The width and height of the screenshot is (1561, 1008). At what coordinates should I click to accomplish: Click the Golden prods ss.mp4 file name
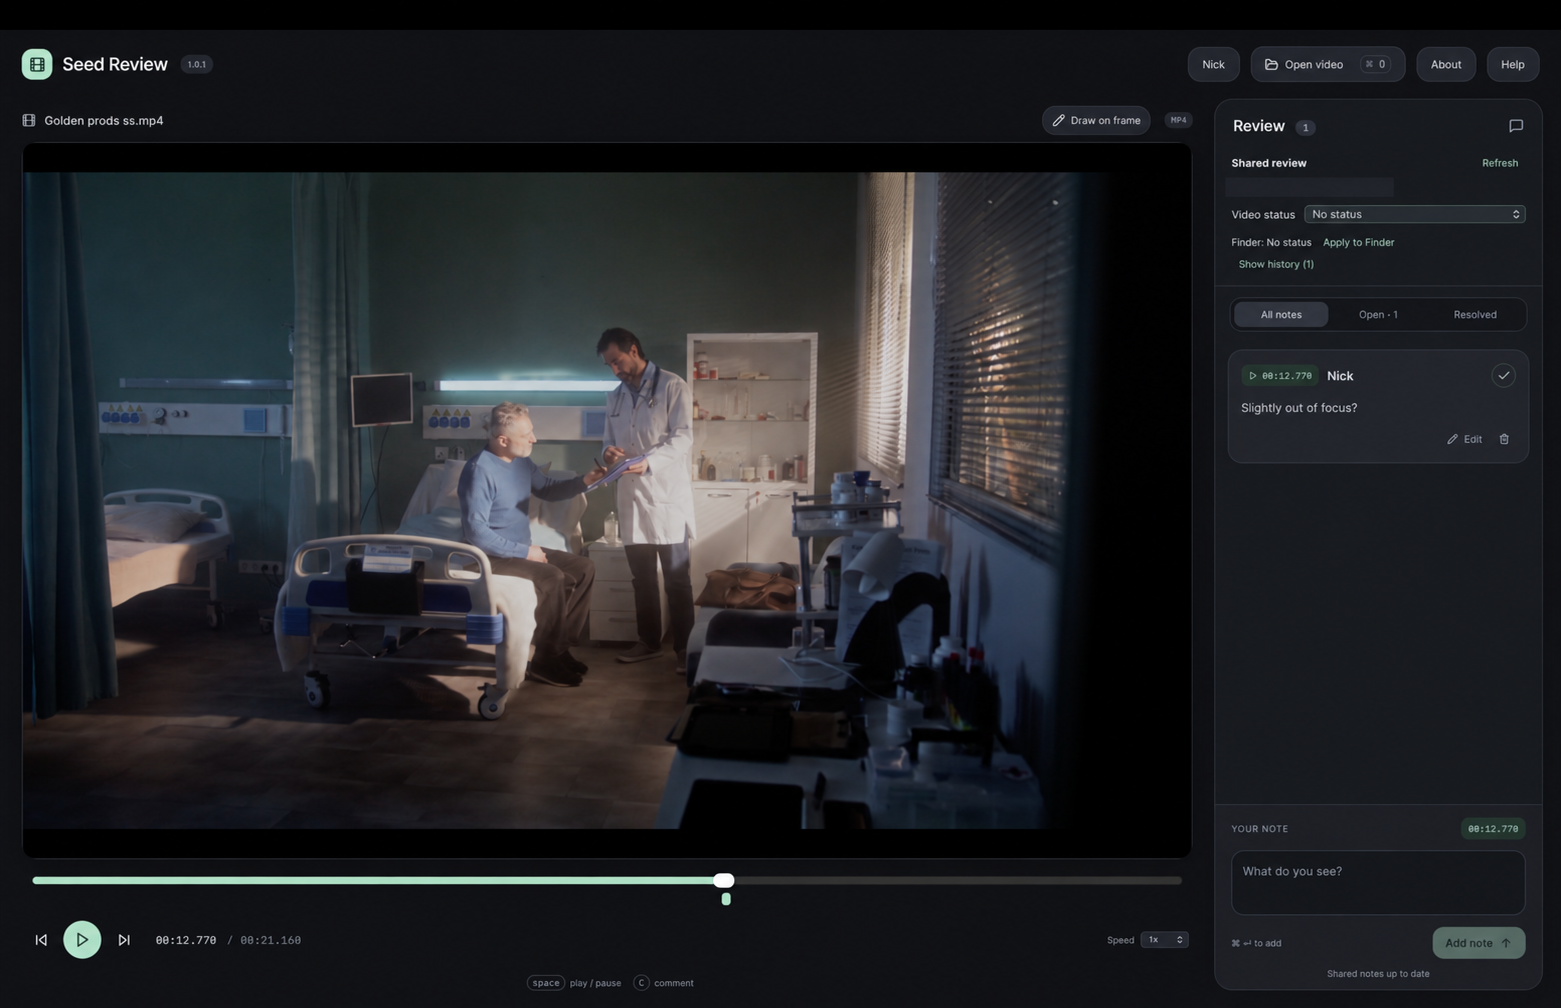click(104, 120)
